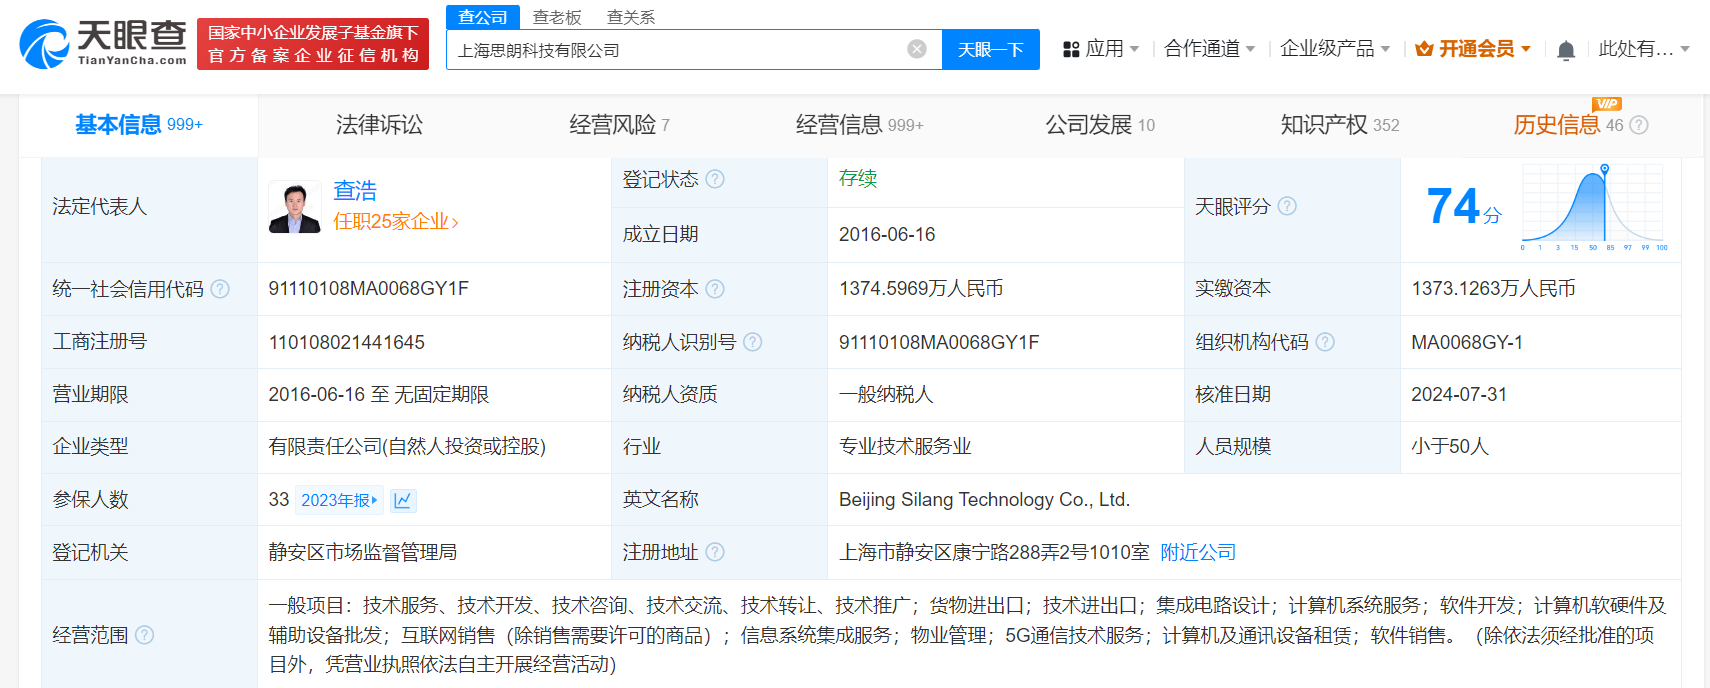
Task: Click establishment date 2016-06-16
Action: [x=887, y=234]
